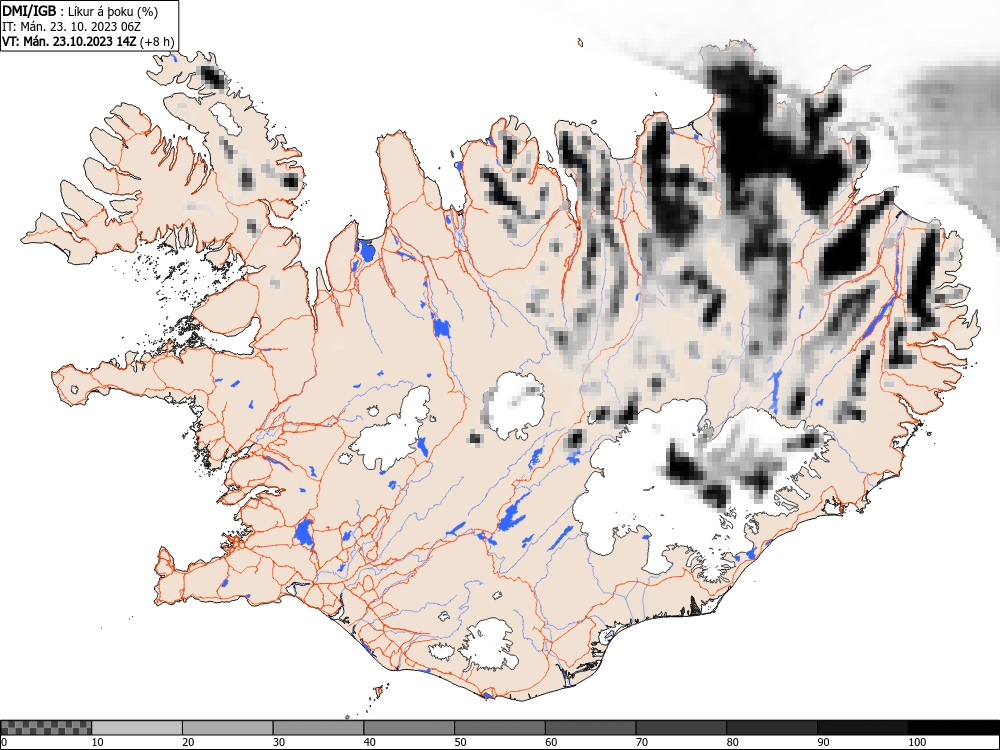
Task: Click the legend label '10'
Action: click(98, 742)
